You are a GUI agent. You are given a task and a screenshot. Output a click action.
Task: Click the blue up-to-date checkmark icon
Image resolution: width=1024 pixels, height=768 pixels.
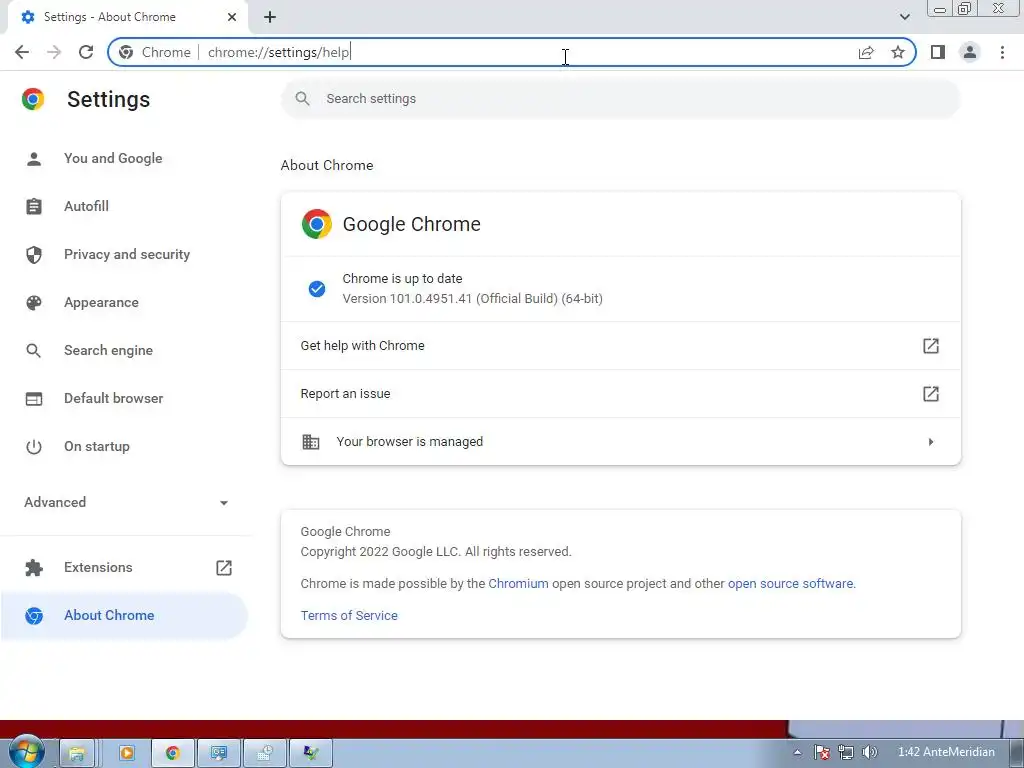317,289
